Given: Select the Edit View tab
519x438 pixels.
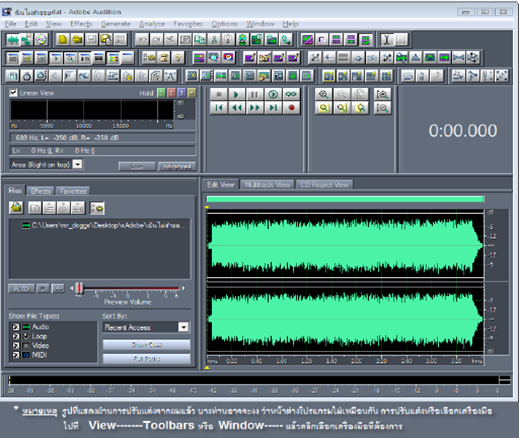Looking at the screenshot, I should point(221,184).
